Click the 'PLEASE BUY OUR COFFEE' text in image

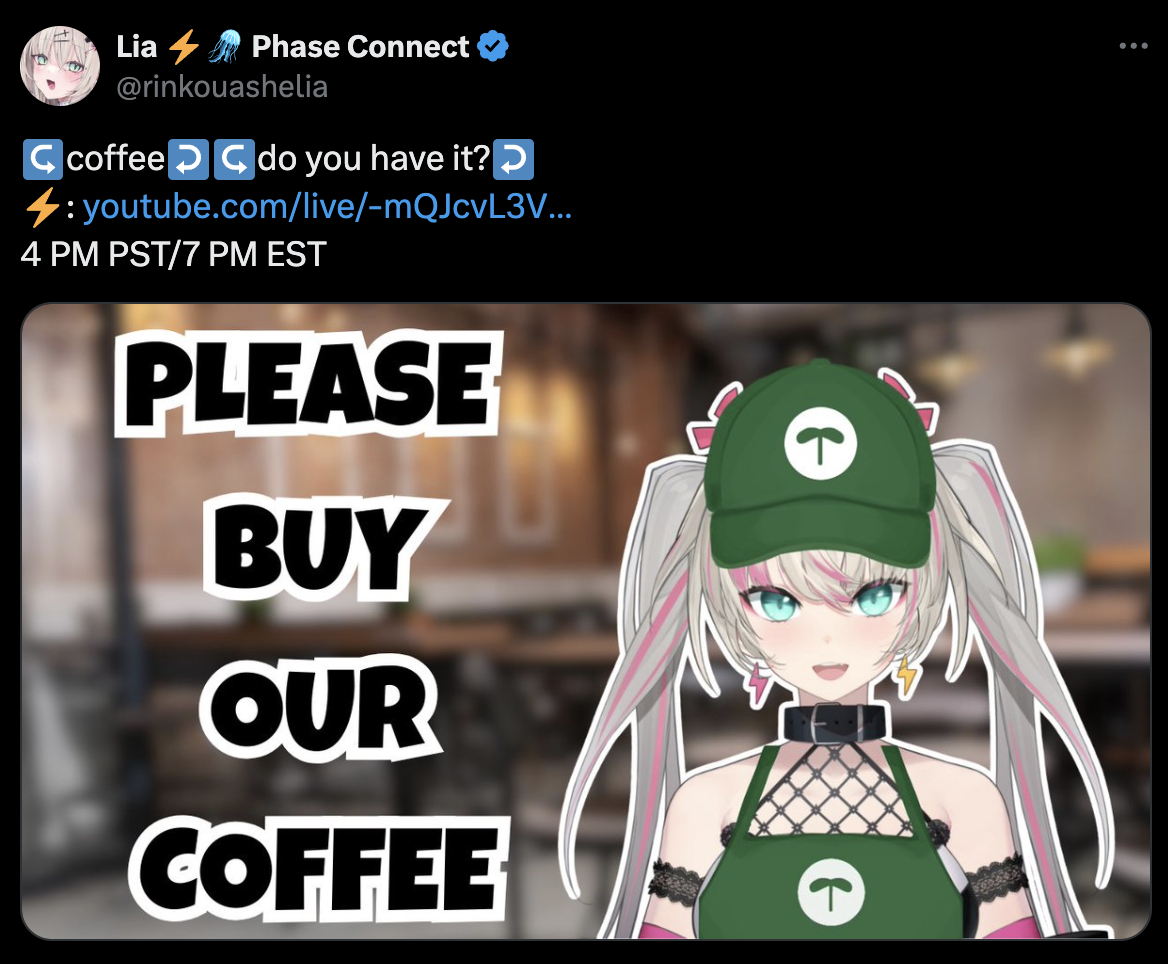(313, 626)
